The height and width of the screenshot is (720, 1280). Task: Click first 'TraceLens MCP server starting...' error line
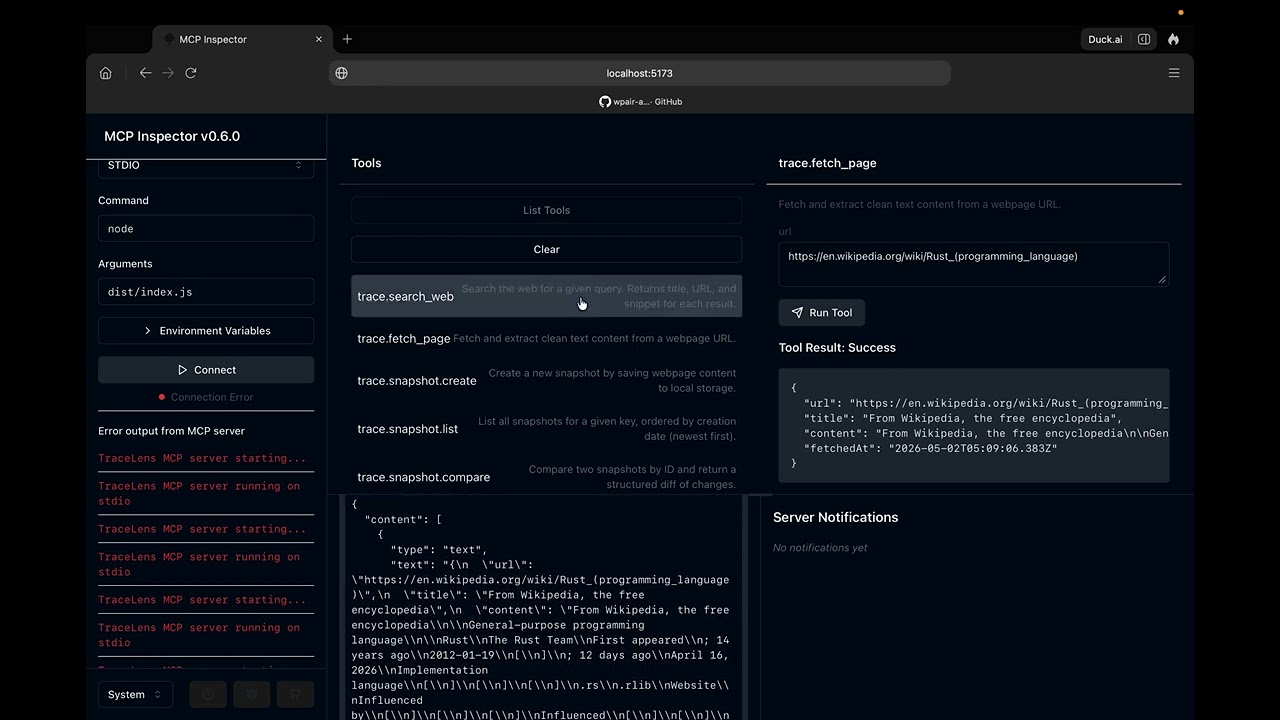202,458
